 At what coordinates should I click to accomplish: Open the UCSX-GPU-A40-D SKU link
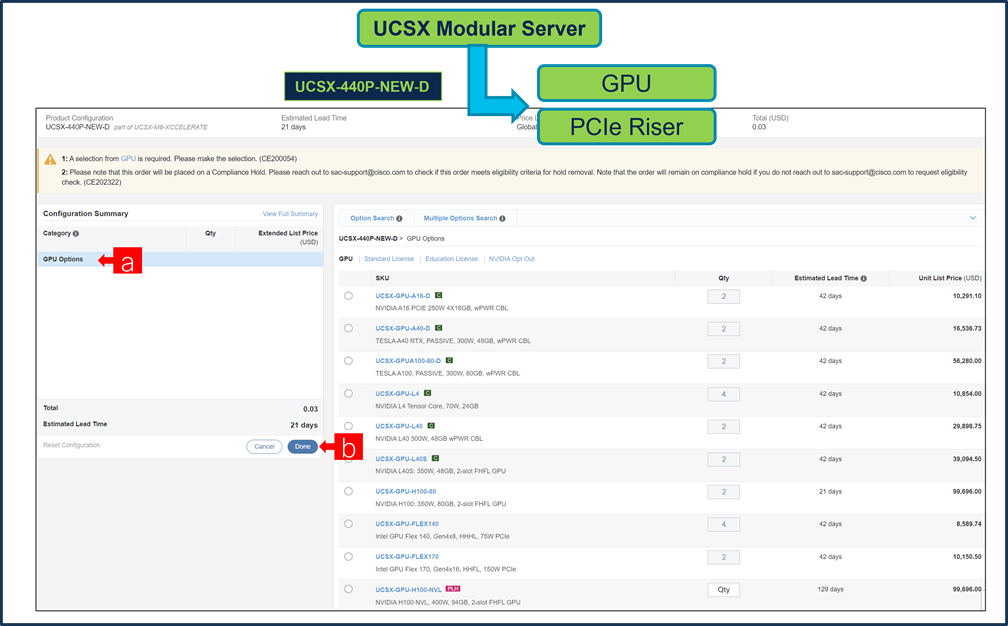coord(403,328)
